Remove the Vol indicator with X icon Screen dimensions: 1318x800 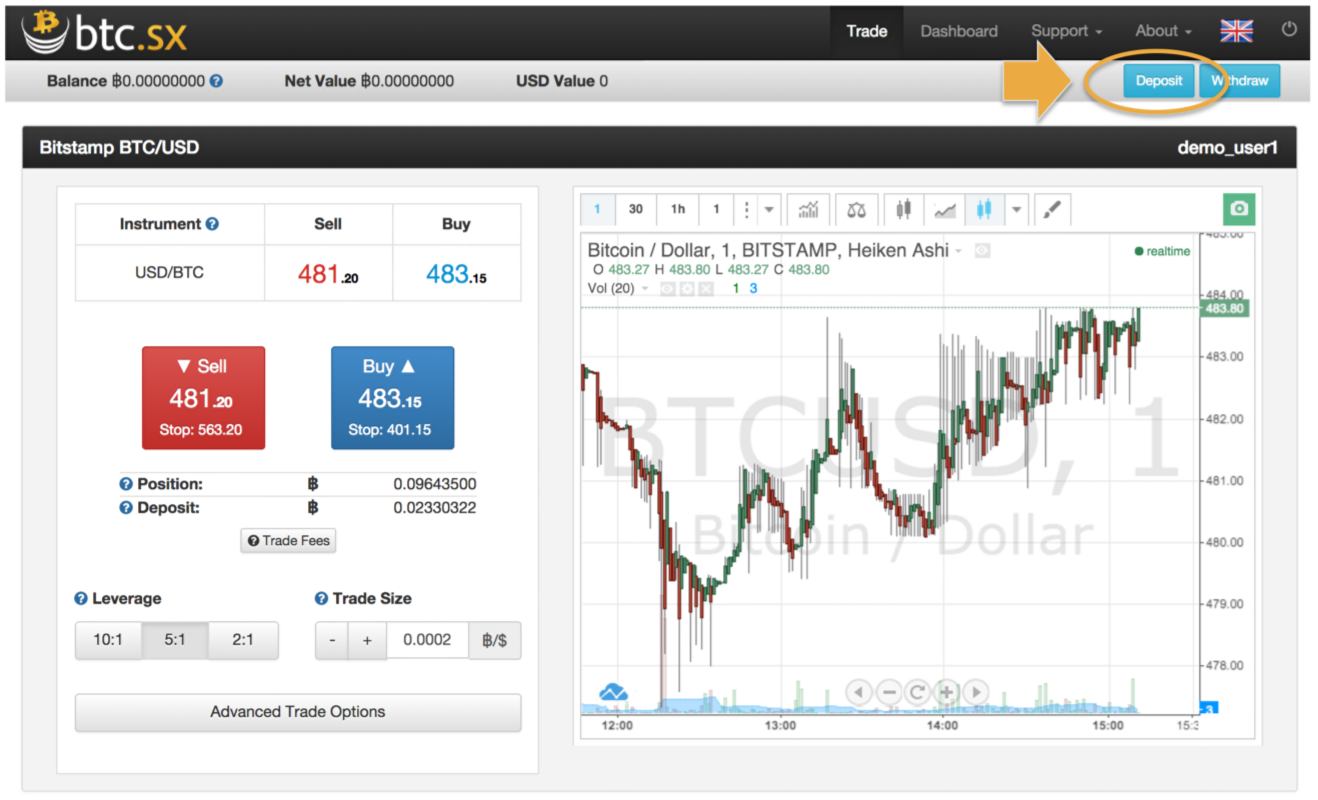click(705, 288)
